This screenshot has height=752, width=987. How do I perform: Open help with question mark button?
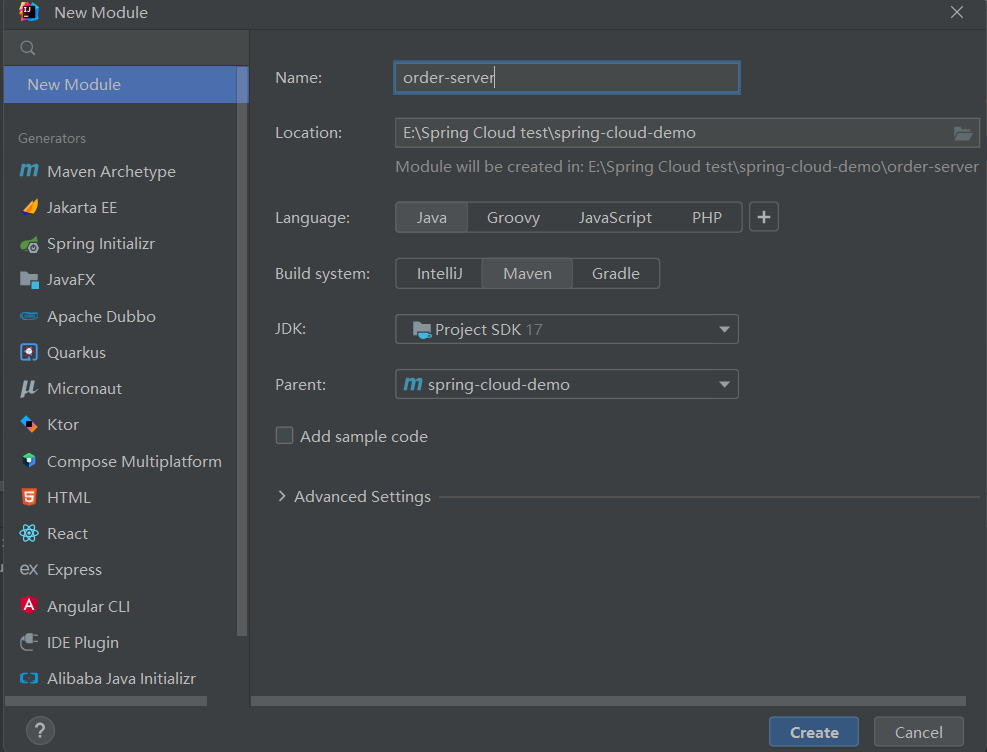point(40,731)
